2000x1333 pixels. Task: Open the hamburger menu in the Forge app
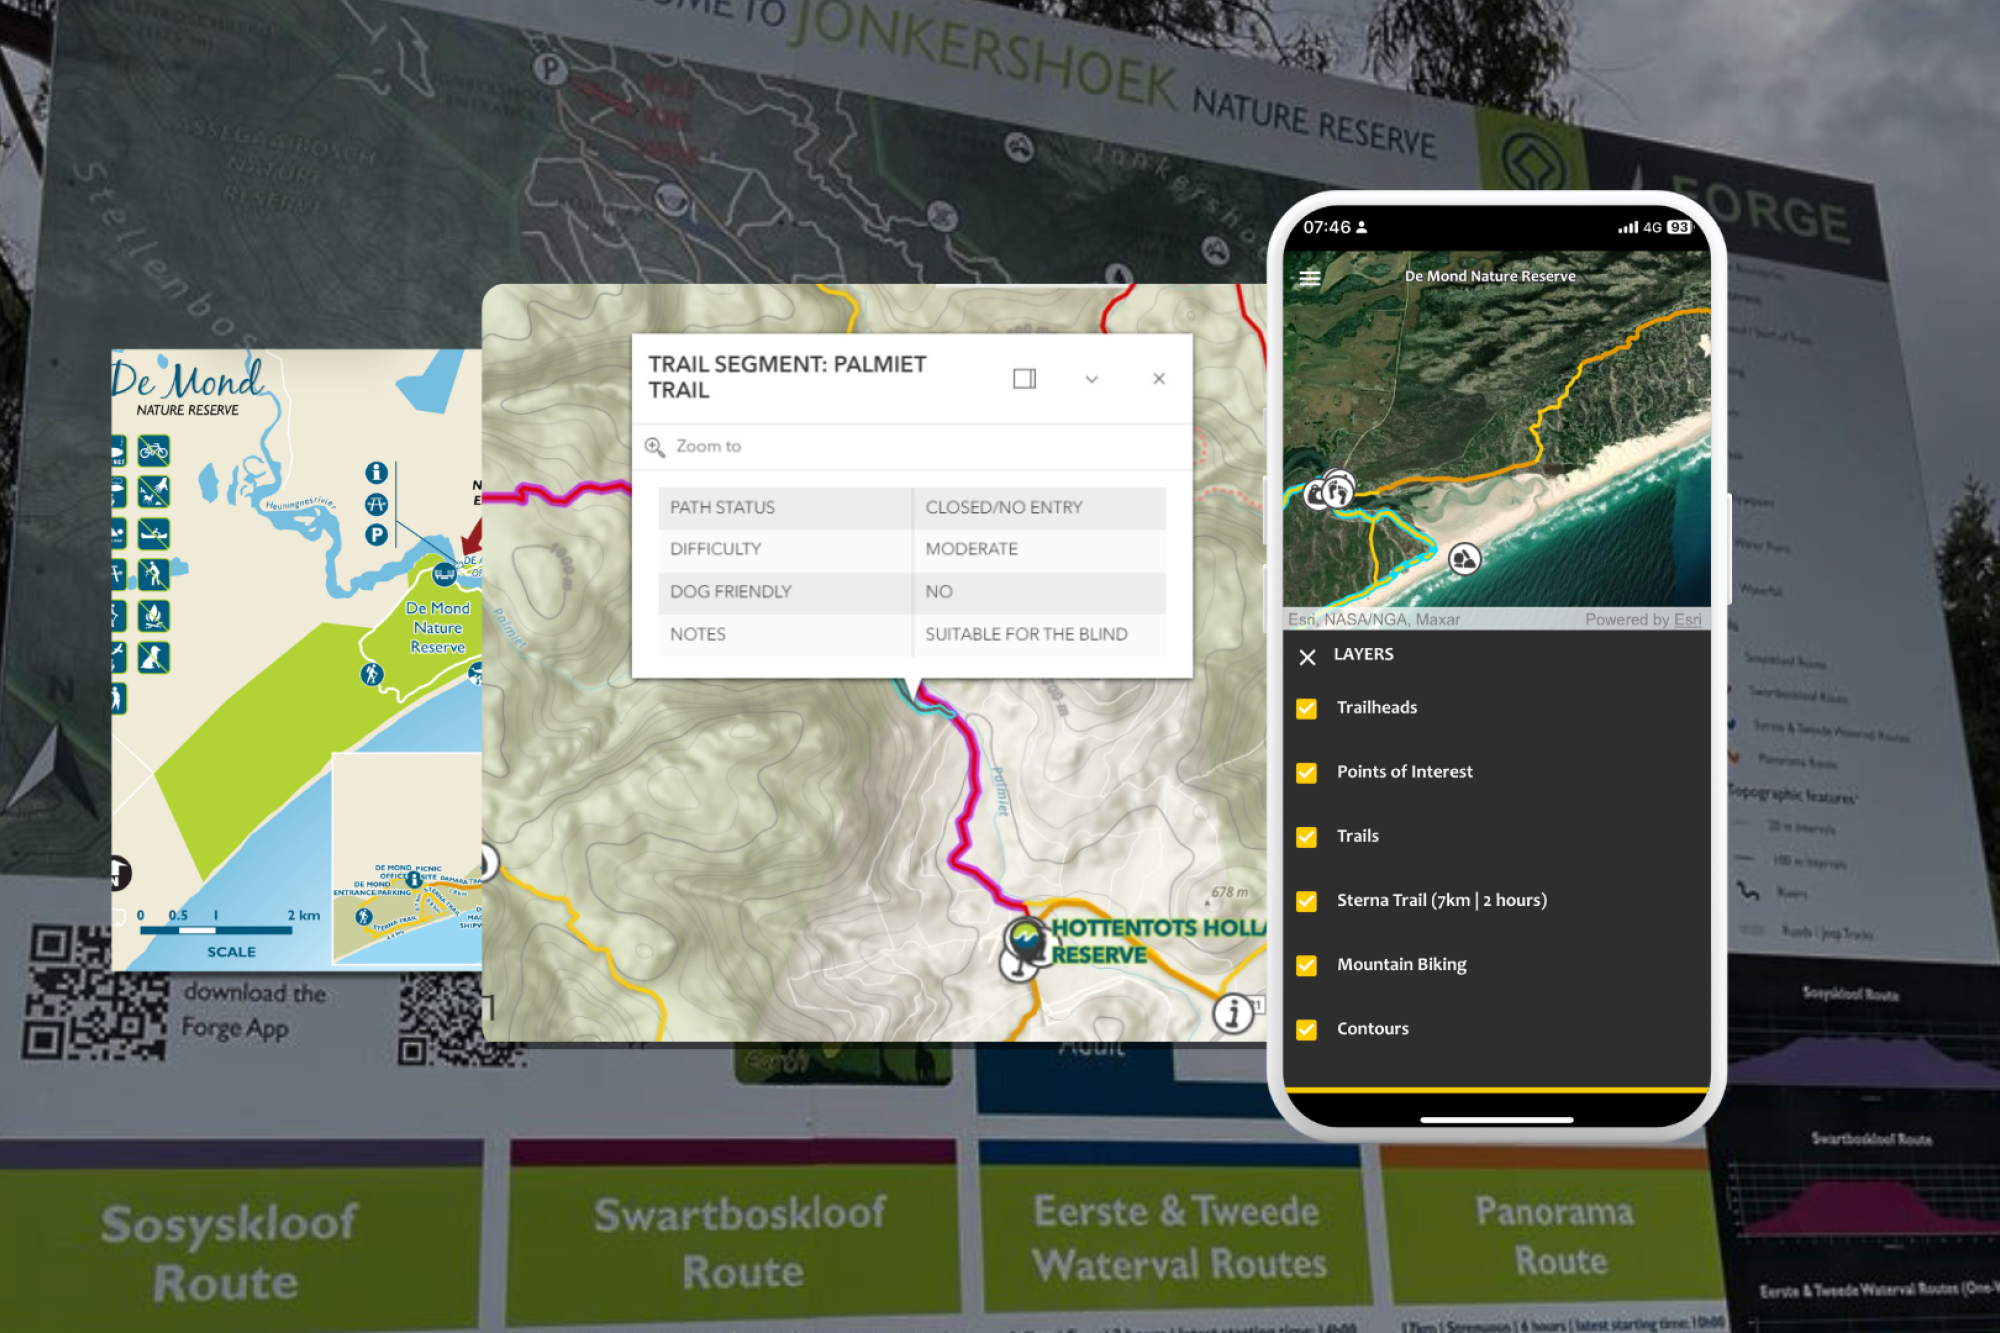click(x=1310, y=278)
